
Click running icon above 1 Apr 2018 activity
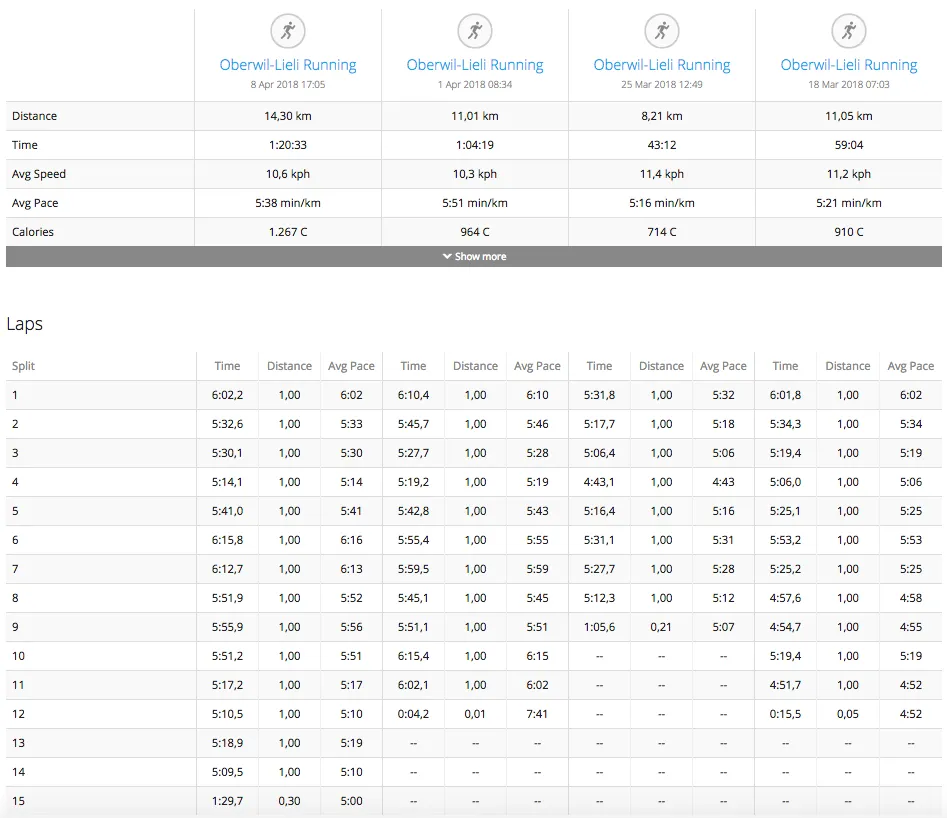[x=475, y=31]
